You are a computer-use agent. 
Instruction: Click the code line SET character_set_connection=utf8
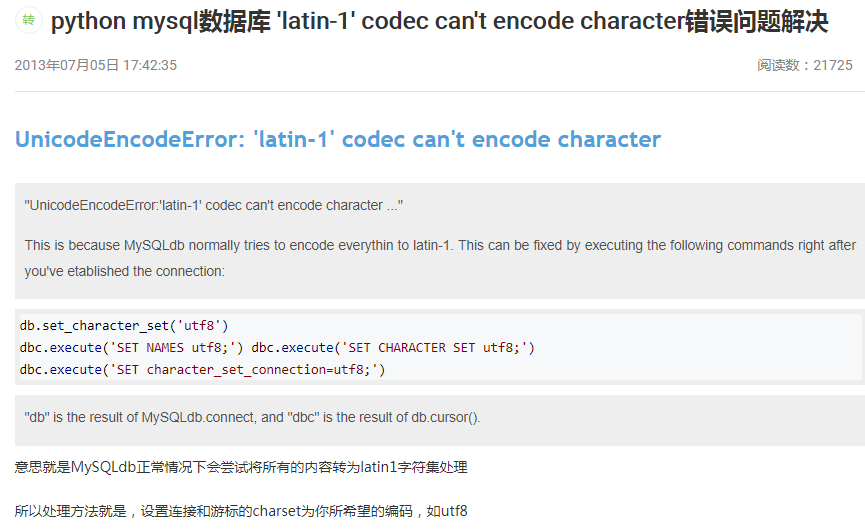click(202, 370)
